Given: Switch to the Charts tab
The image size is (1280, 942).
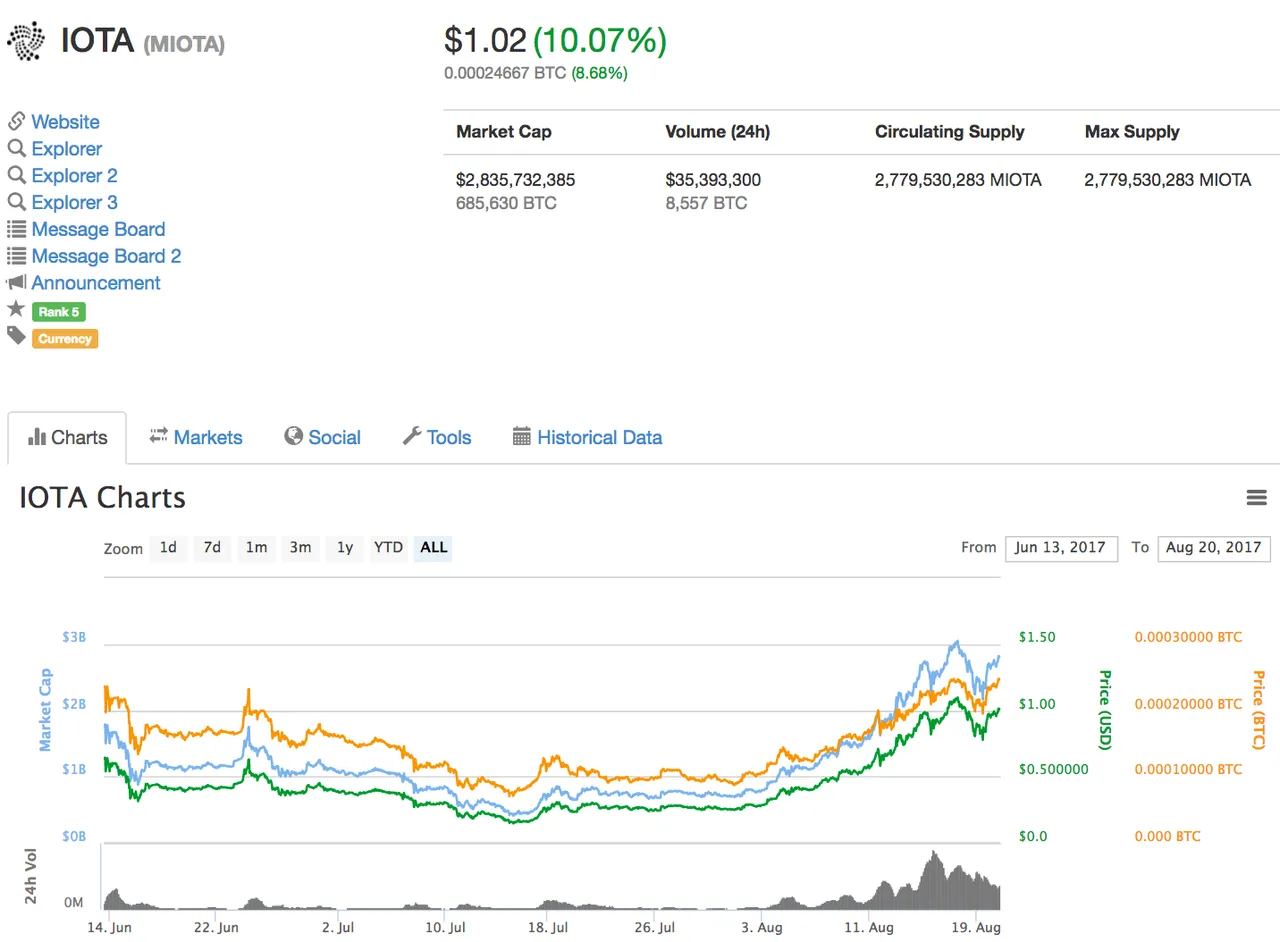Looking at the screenshot, I should tap(67, 437).
